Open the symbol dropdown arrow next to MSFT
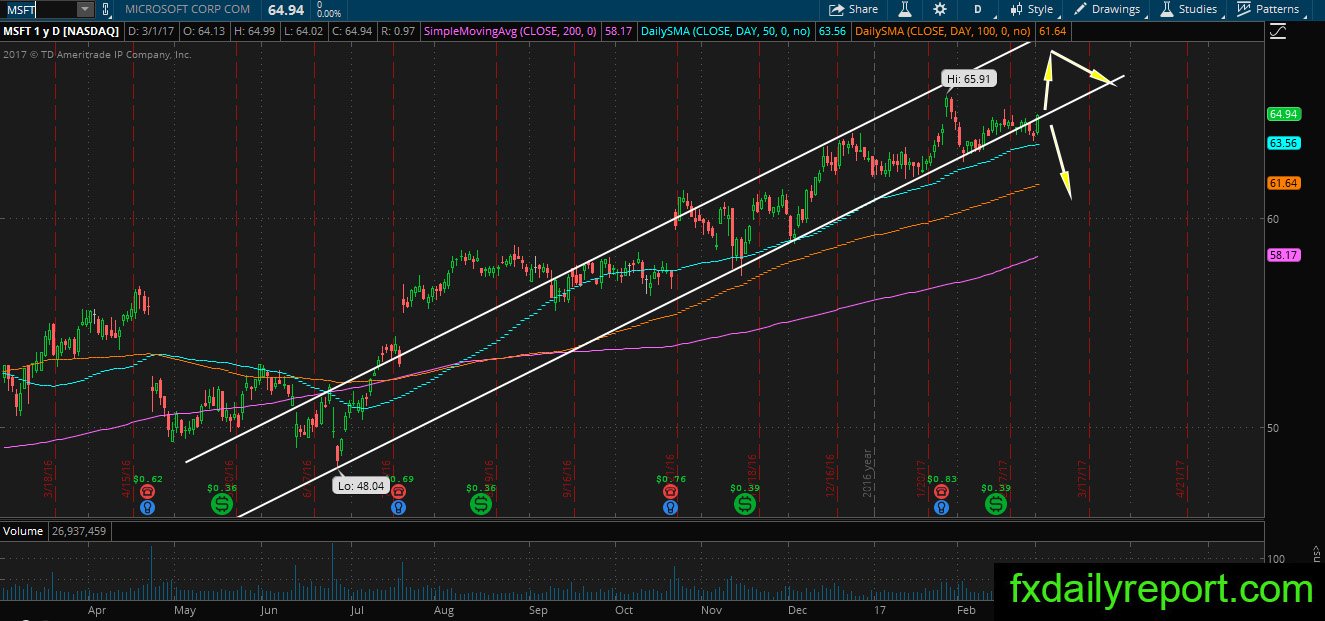The image size is (1325, 621). pyautogui.click(x=84, y=9)
